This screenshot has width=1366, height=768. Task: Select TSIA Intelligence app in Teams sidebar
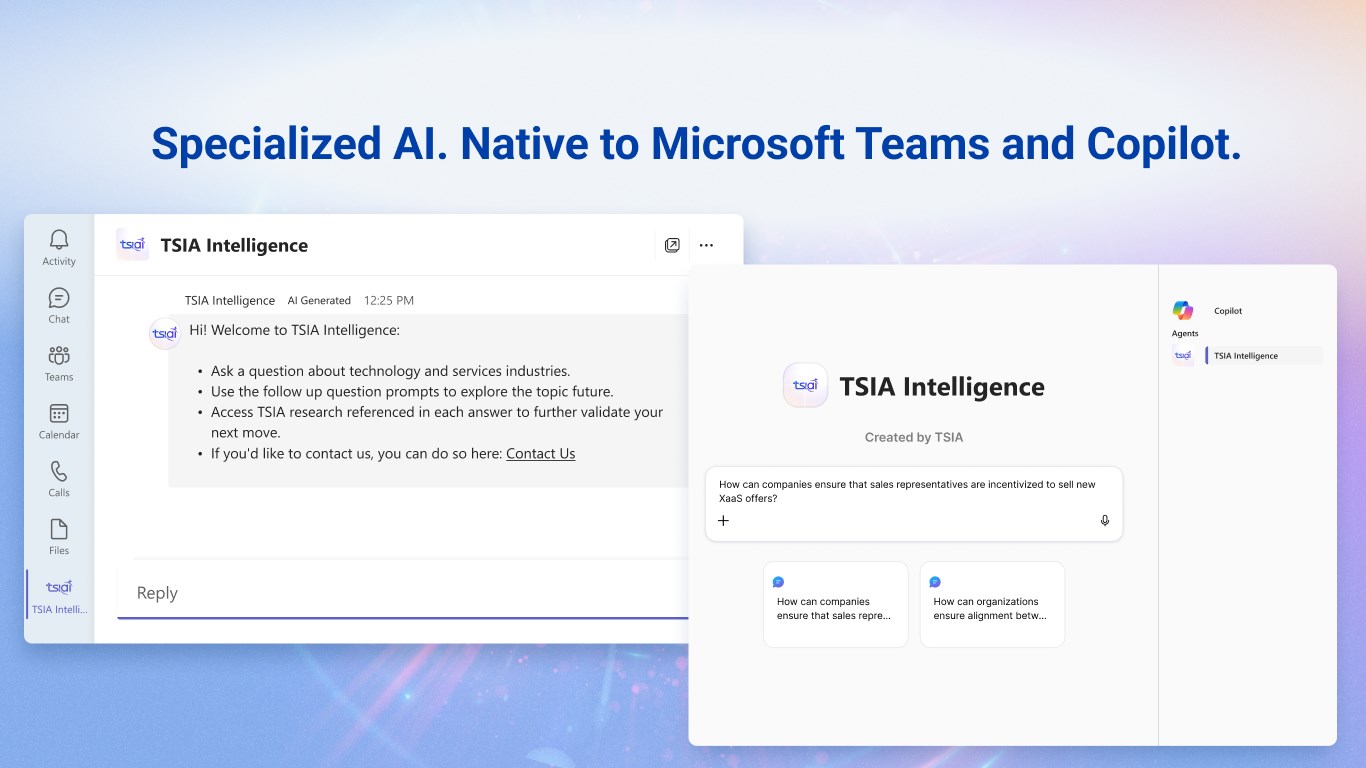point(59,595)
